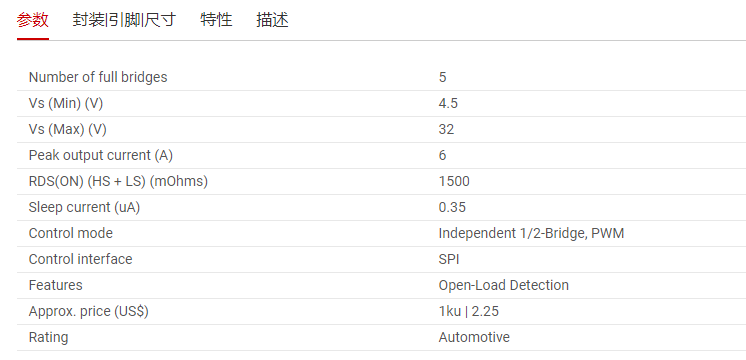
Task: Click the Vs (Max) (V) value 32
Action: [446, 129]
